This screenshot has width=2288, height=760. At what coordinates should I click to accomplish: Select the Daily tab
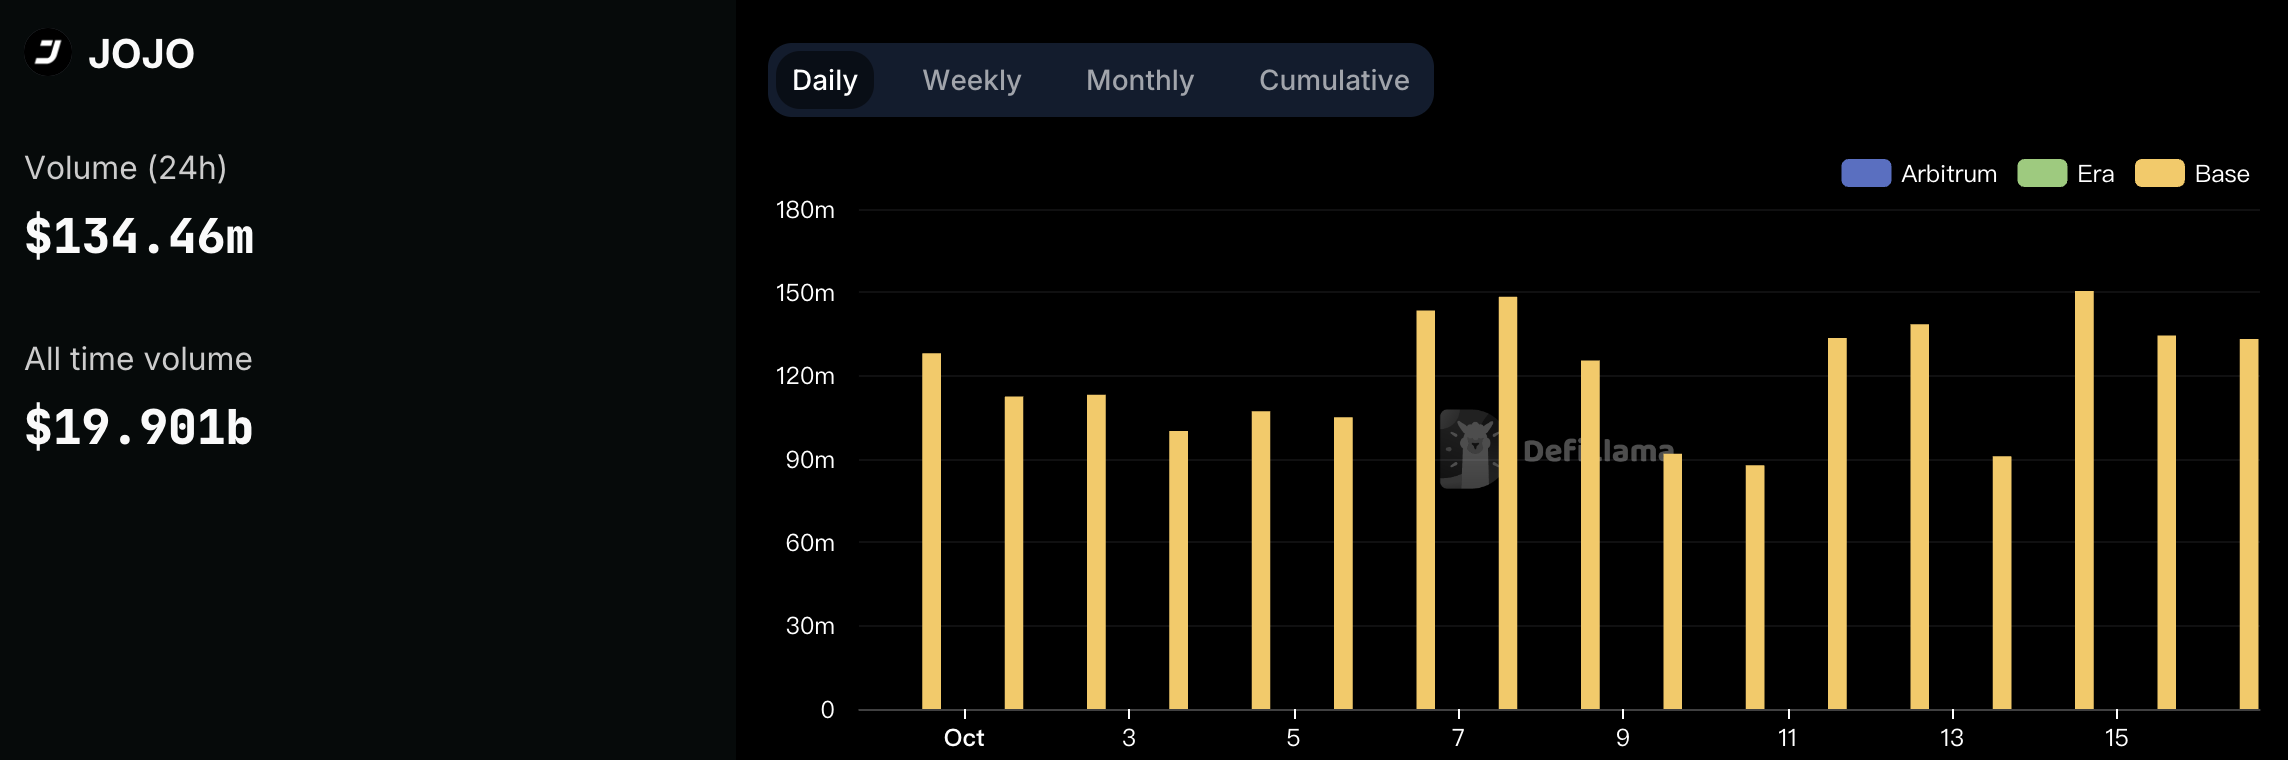click(824, 80)
